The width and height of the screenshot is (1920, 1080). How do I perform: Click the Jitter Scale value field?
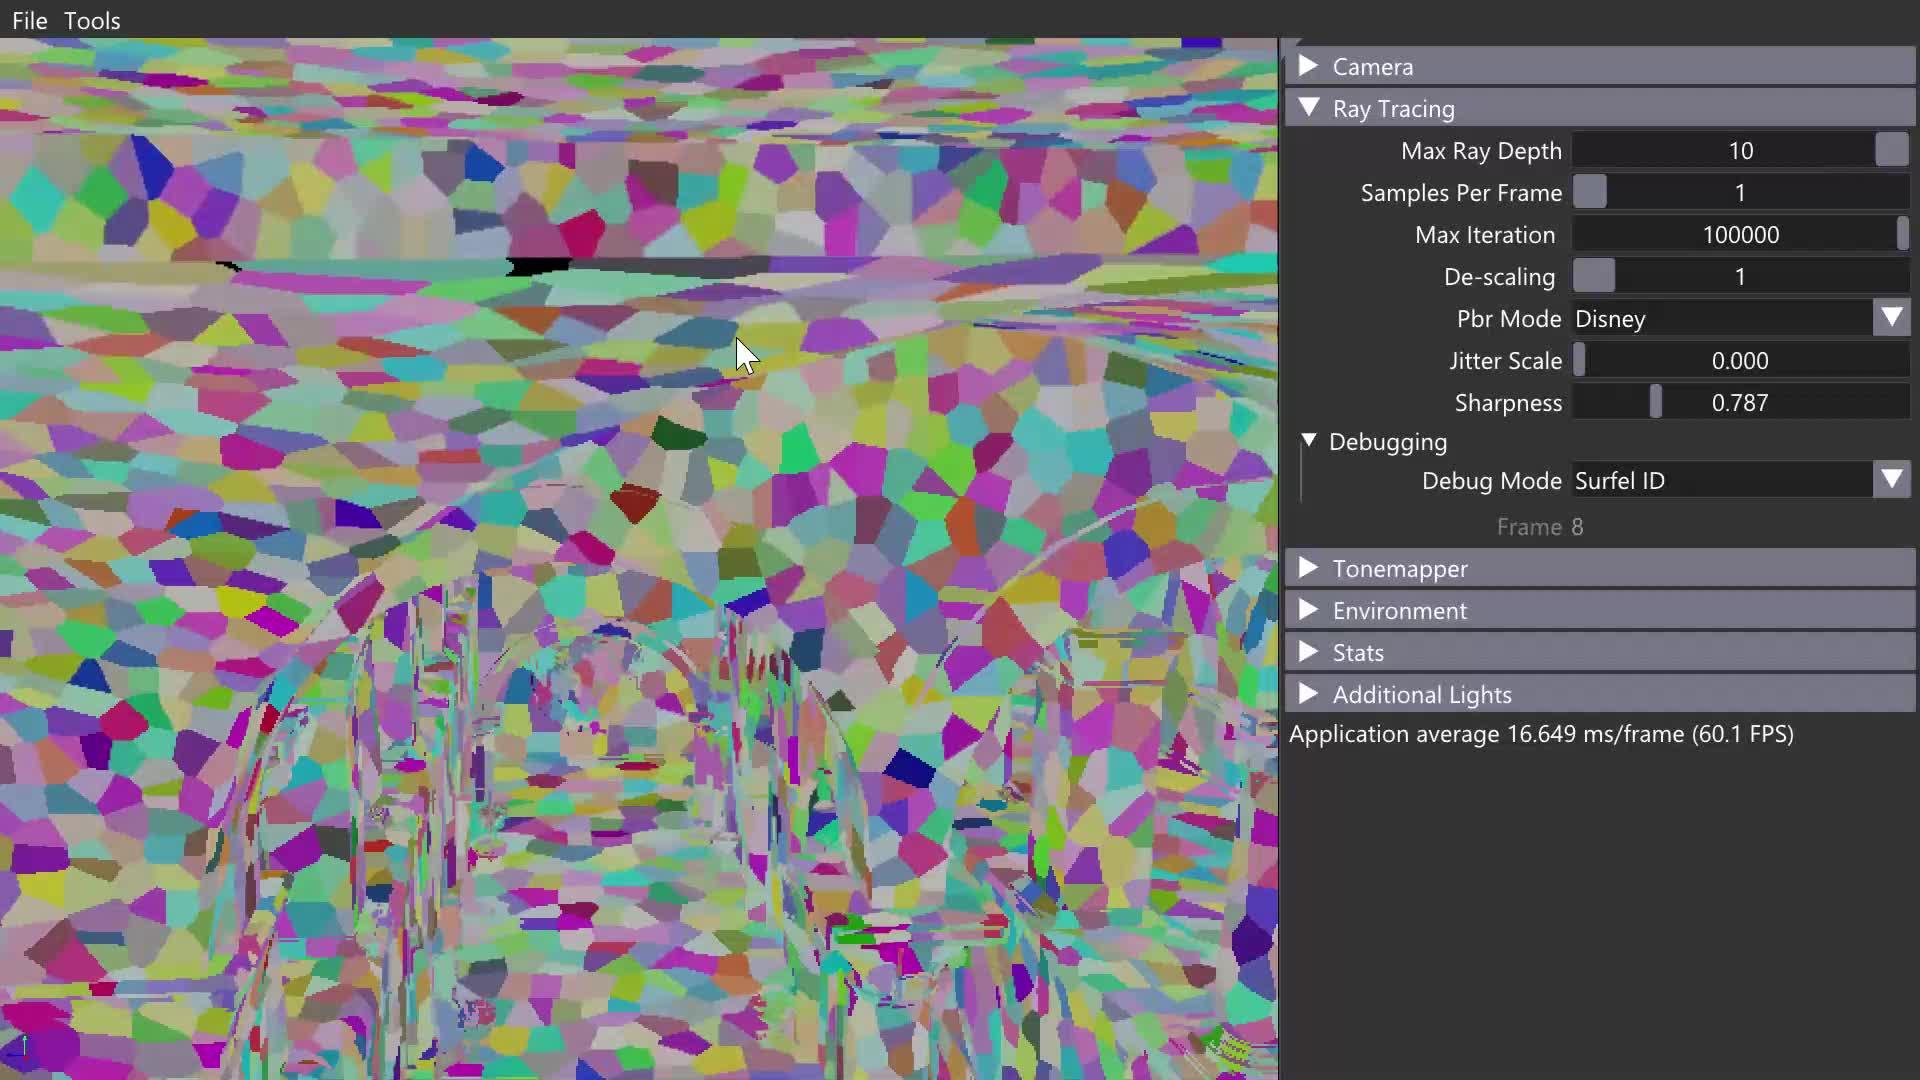(1740, 360)
